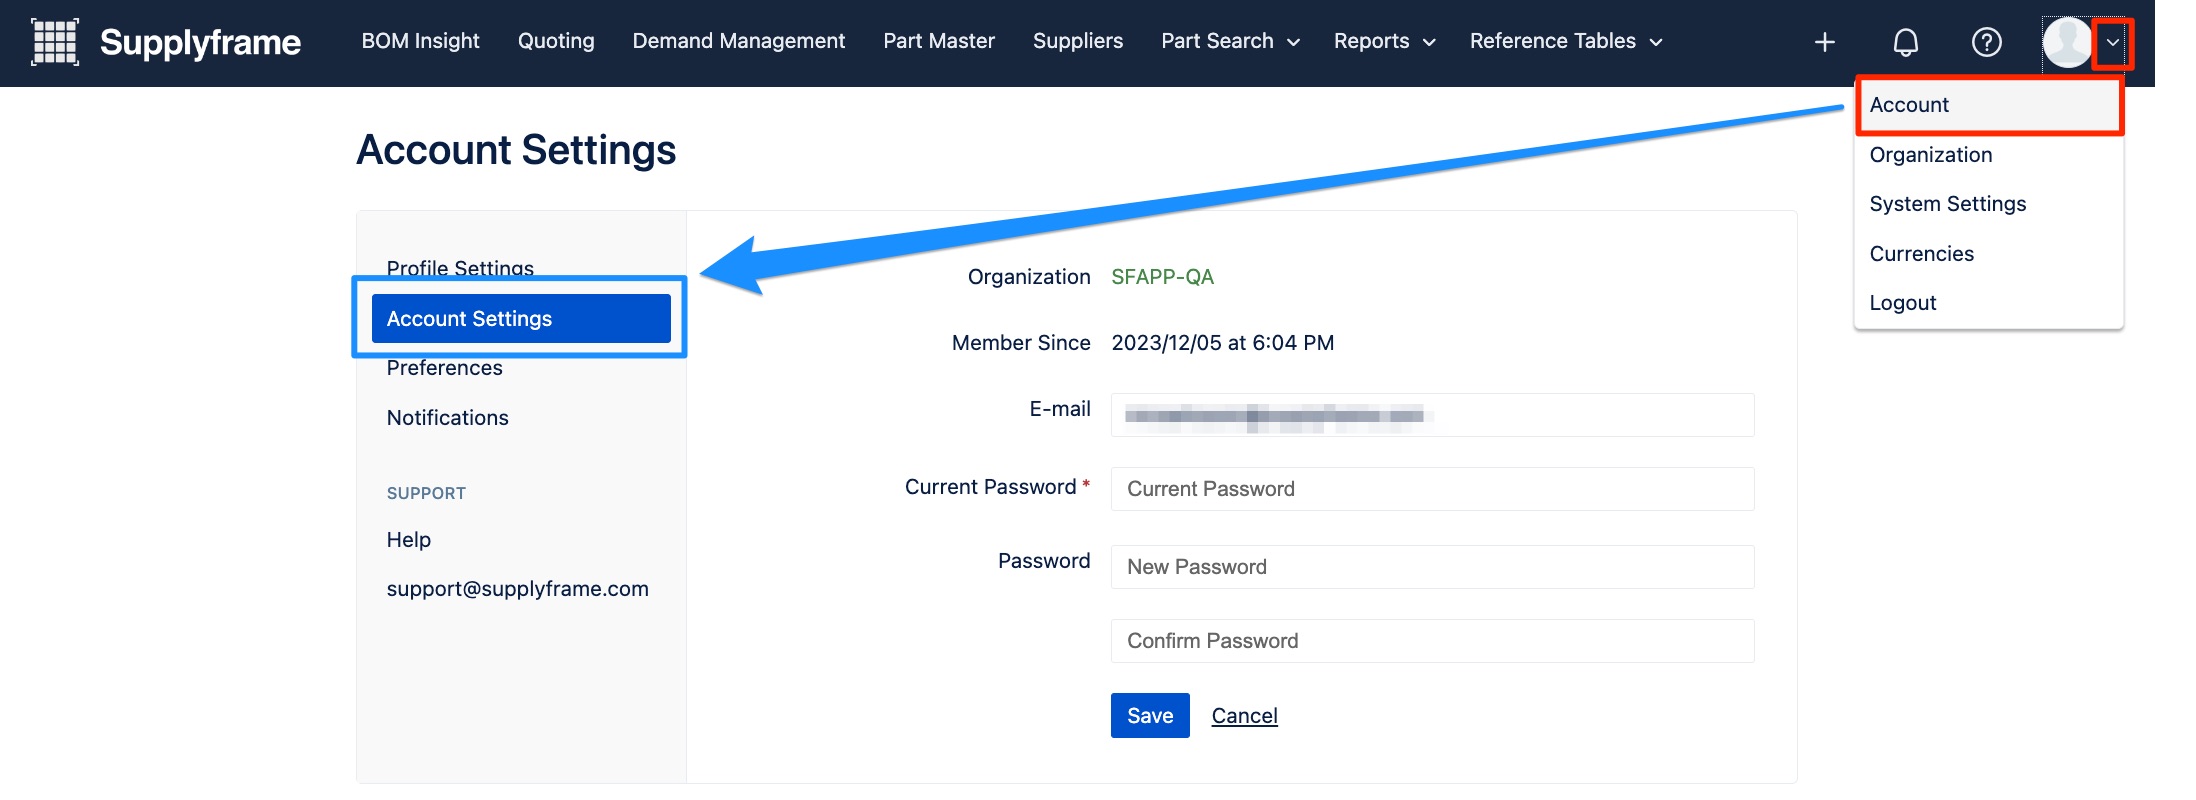
Task: Open BOM Insight in the top nav
Action: click(x=420, y=41)
